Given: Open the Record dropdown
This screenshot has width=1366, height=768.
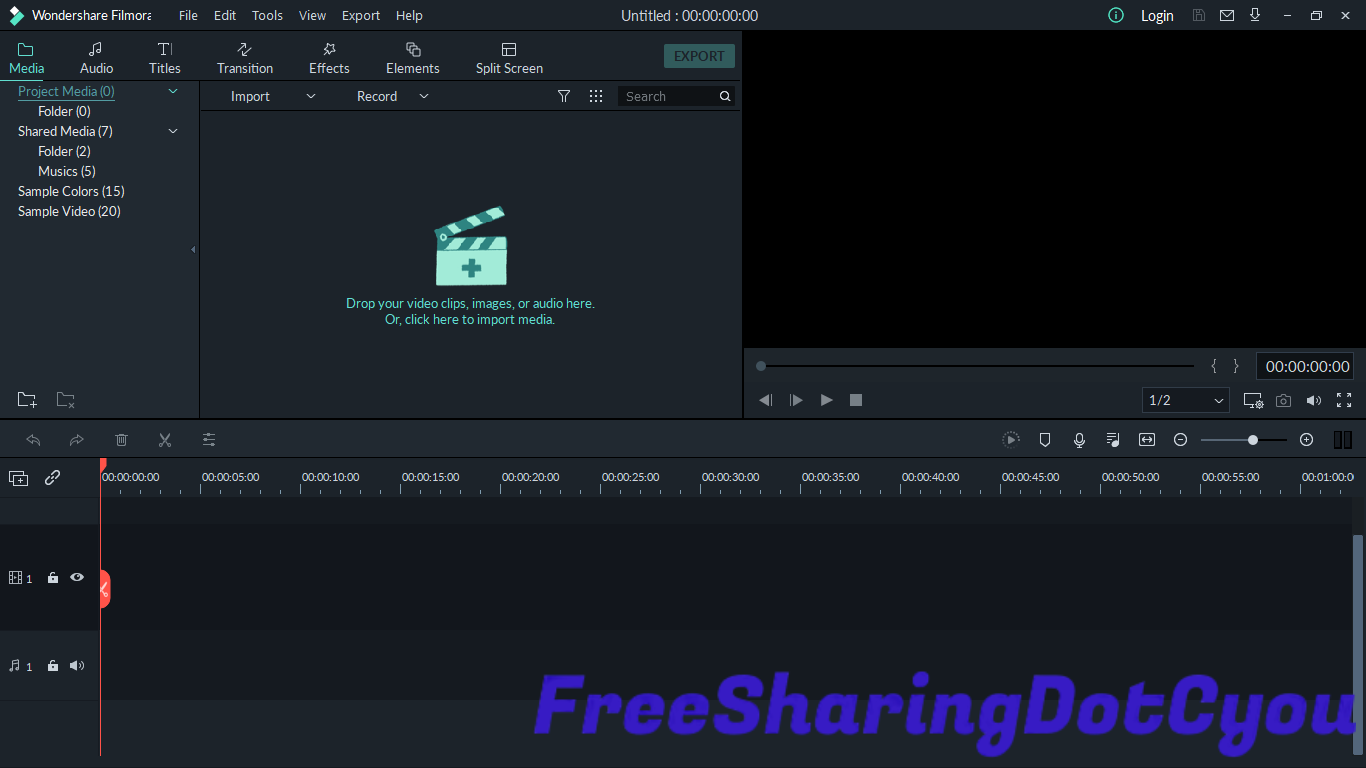Looking at the screenshot, I should tap(392, 96).
